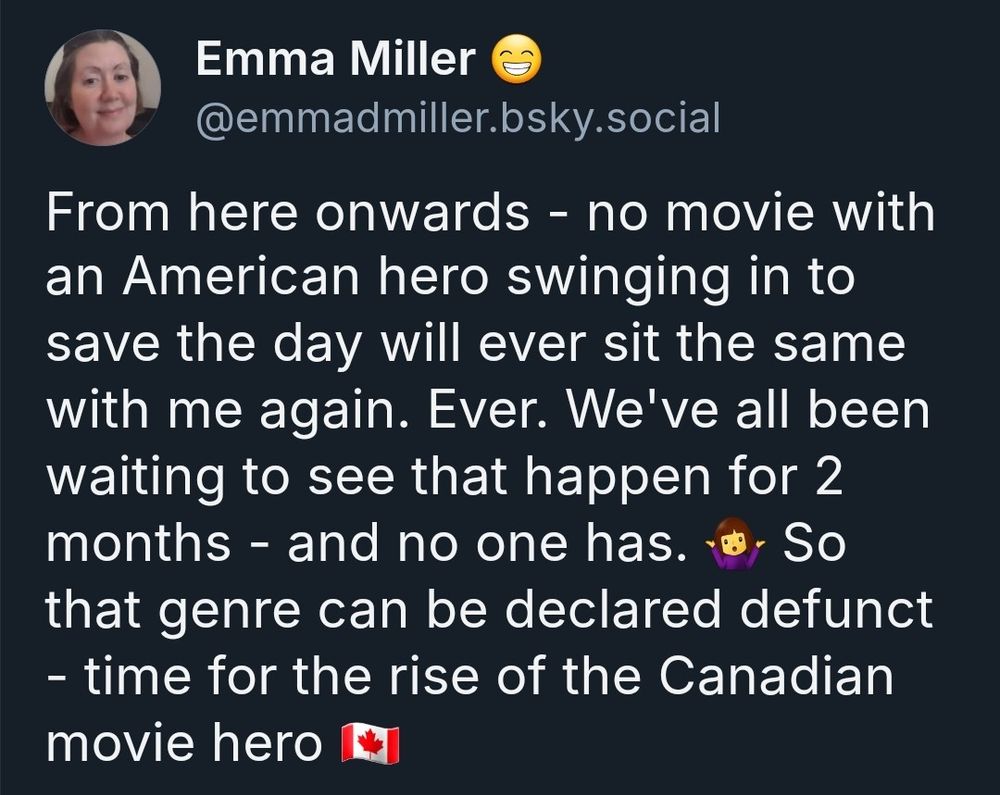Viewport: 1000px width, 795px height.
Task: Click the words 'save the day'
Action: 203,345
